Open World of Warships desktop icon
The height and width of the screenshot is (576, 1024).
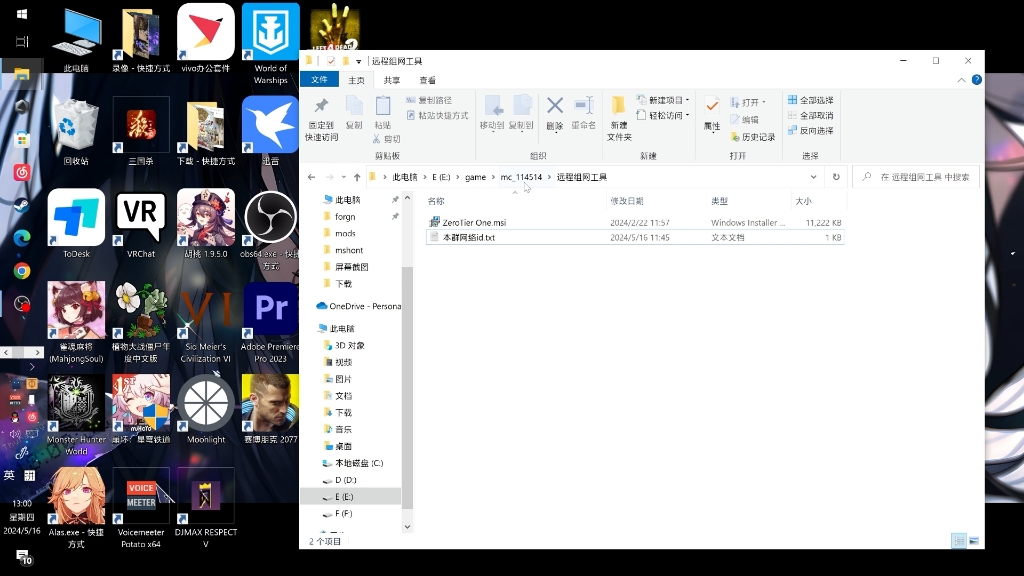point(270,44)
